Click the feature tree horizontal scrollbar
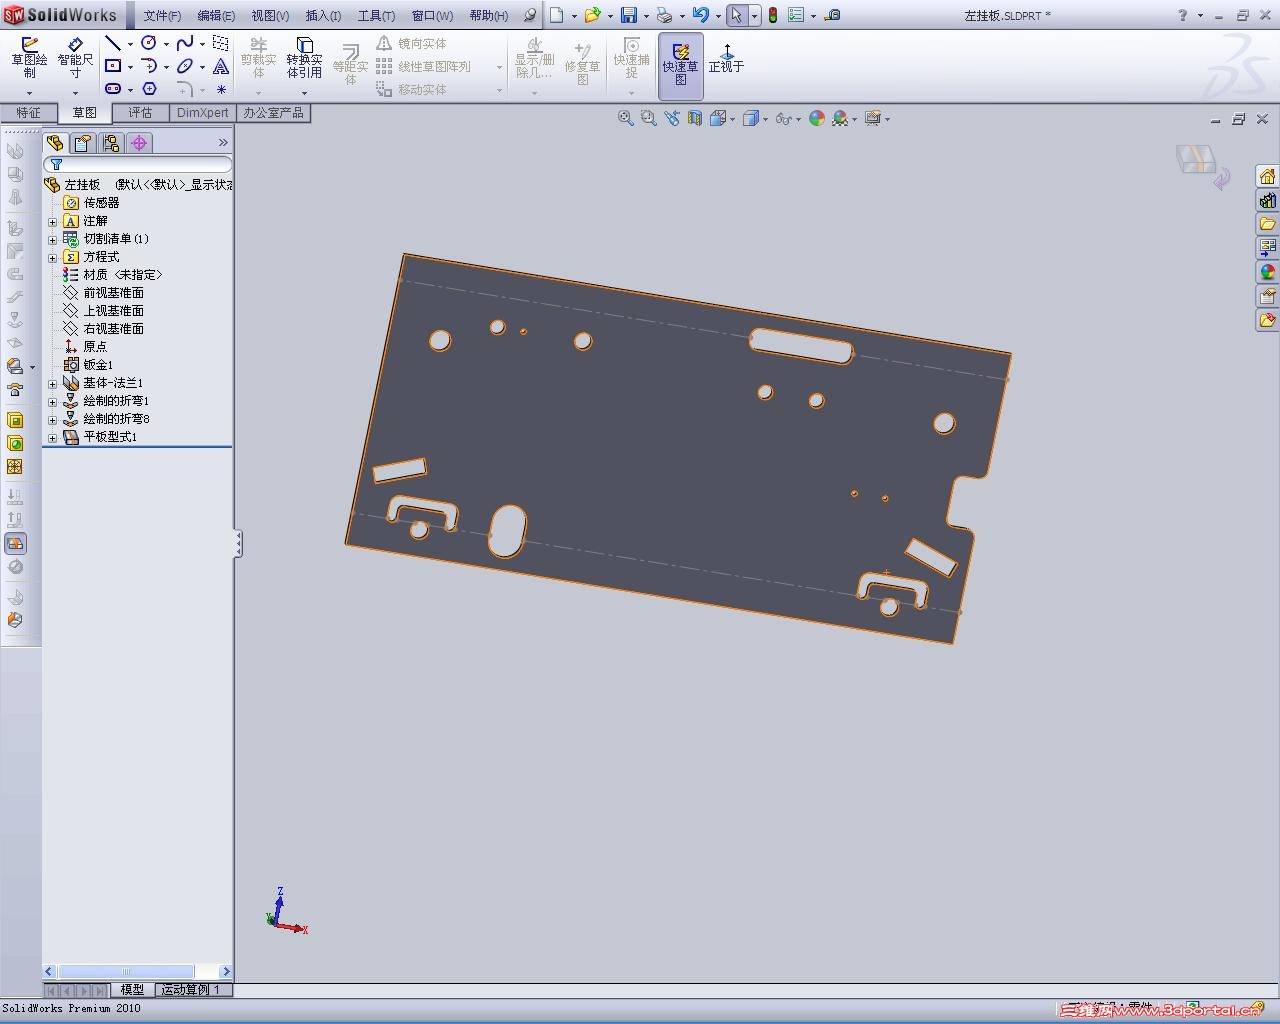The image size is (1280, 1024). pos(138,971)
